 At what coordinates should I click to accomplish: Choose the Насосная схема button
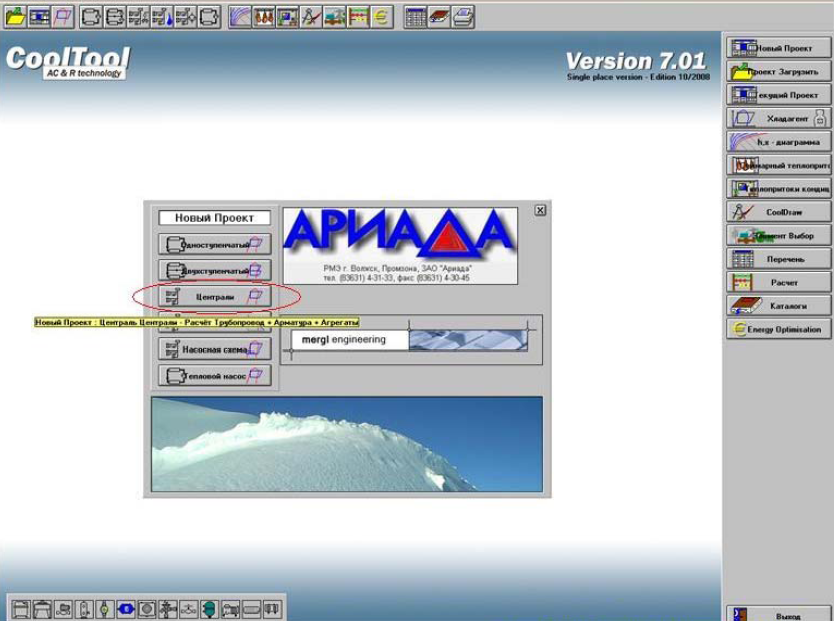coord(214,349)
